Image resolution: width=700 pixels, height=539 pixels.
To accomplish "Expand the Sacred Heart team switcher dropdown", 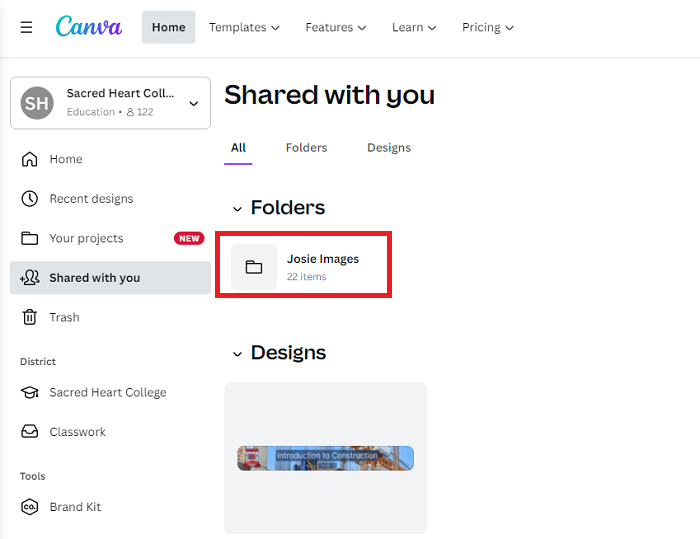I will point(193,103).
